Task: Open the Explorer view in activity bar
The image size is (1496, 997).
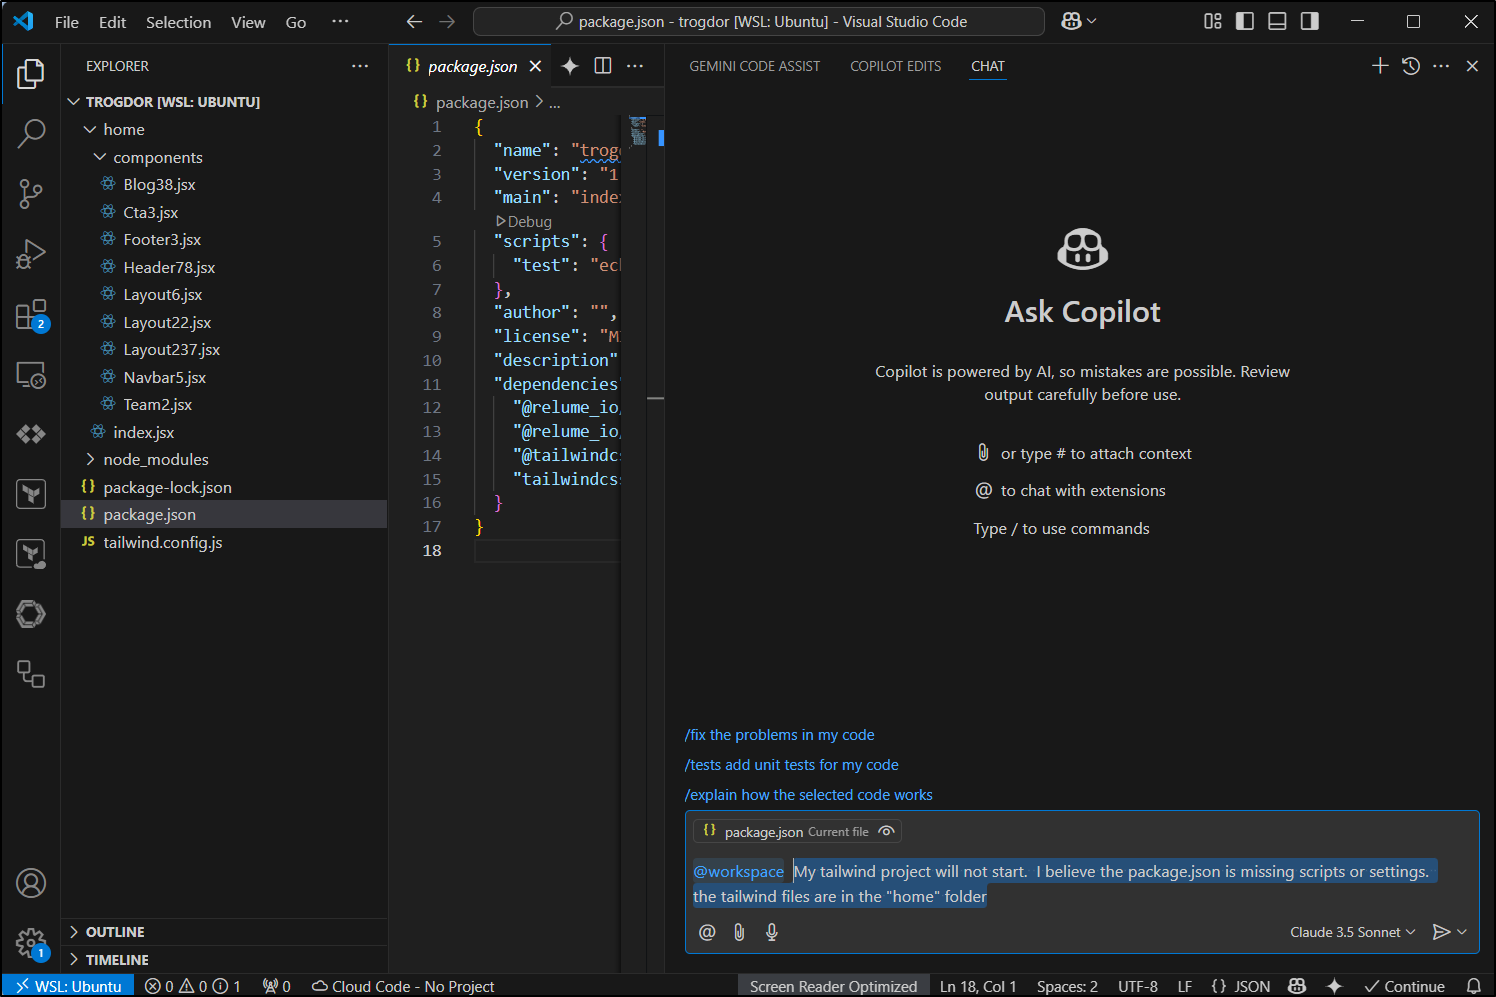Action: click(x=31, y=73)
